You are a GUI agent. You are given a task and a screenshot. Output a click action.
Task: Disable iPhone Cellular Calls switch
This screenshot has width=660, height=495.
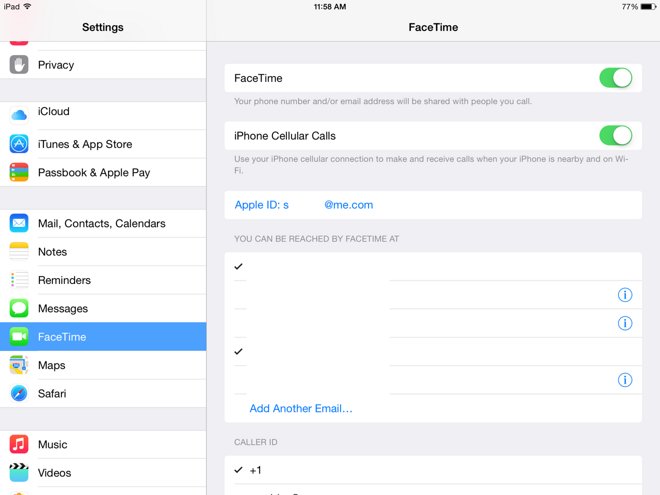(616, 136)
